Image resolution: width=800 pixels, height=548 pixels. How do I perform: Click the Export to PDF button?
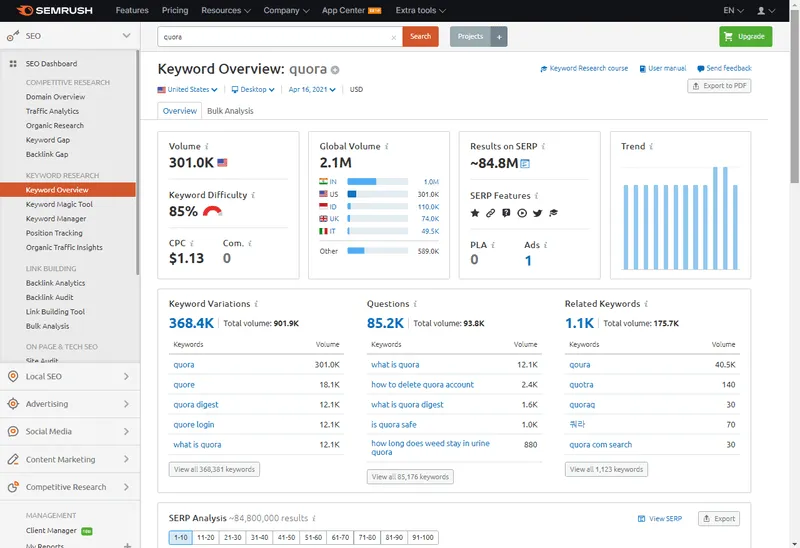(x=719, y=86)
